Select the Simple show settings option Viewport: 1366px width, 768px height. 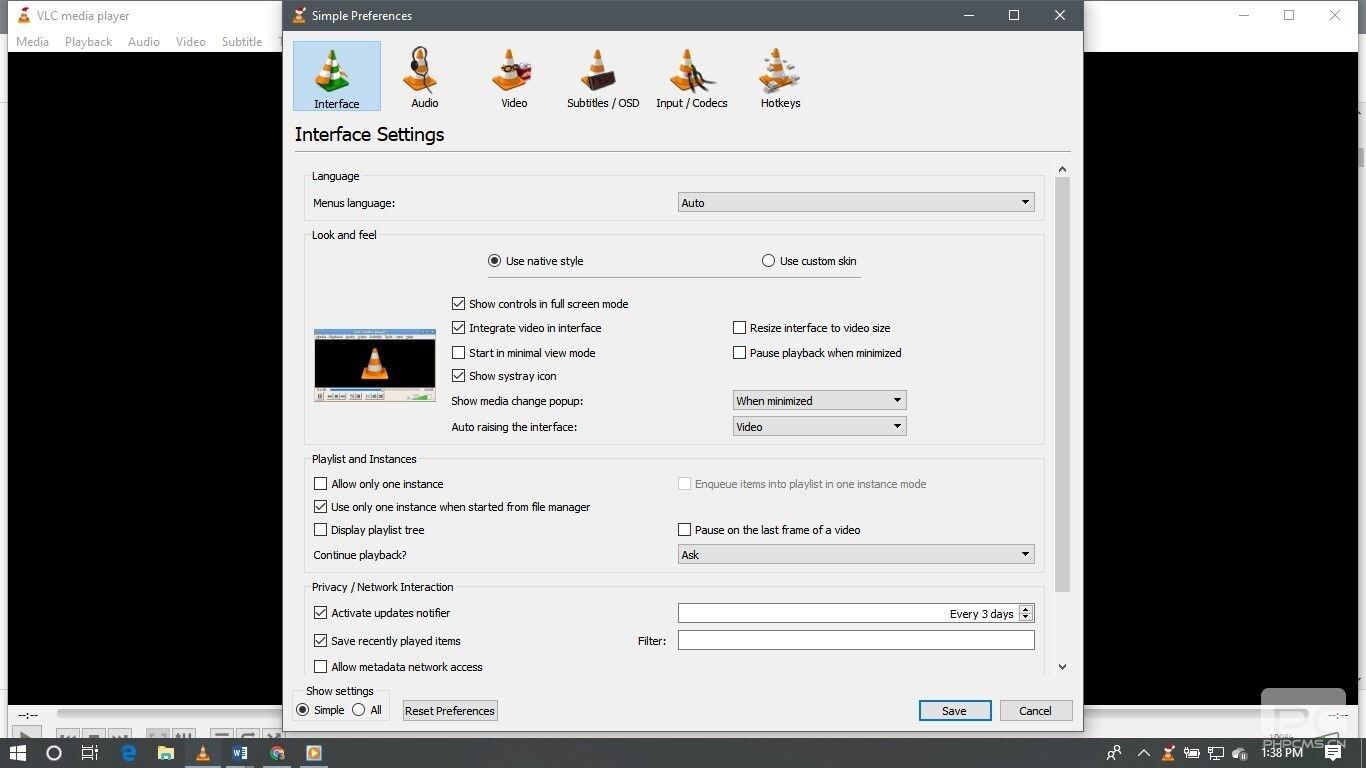click(303, 710)
